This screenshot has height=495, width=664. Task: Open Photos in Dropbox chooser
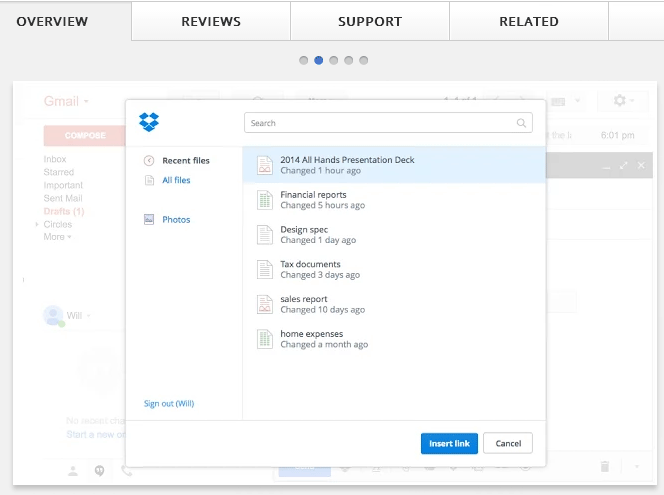176,219
